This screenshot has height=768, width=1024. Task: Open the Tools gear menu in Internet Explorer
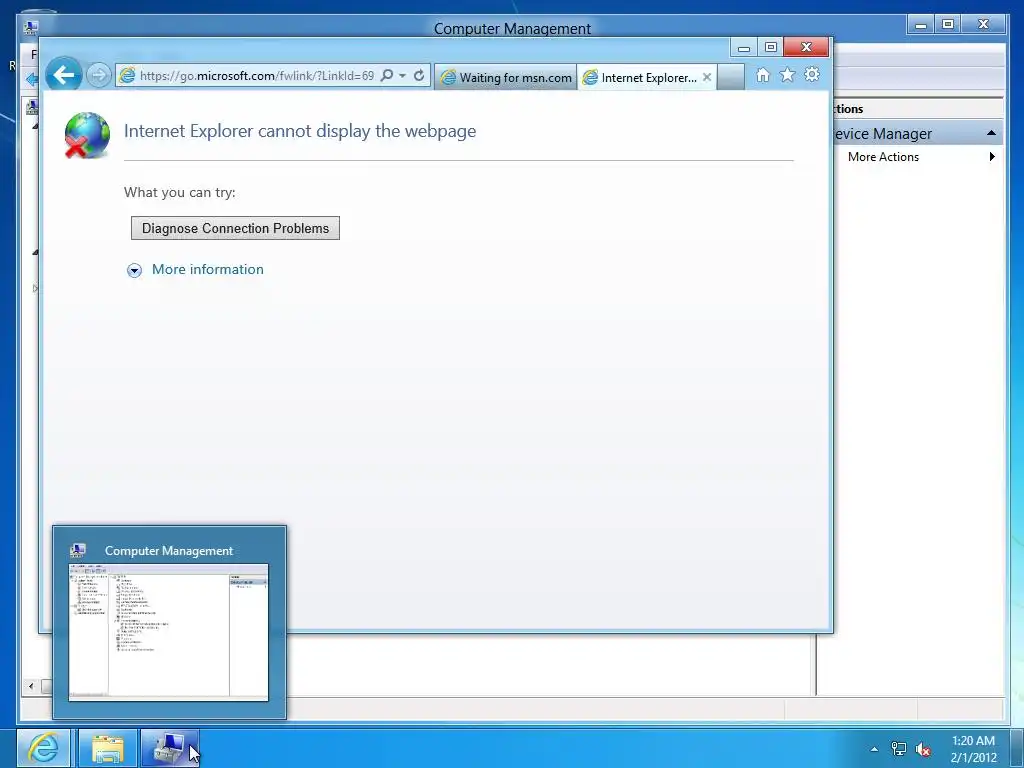click(812, 74)
